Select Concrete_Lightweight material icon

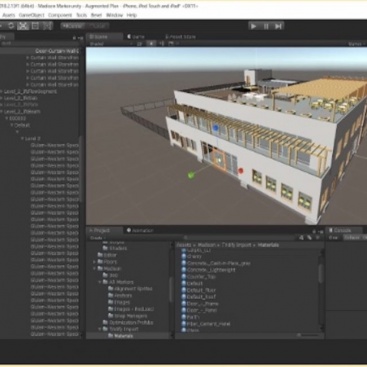pyautogui.click(x=183, y=270)
